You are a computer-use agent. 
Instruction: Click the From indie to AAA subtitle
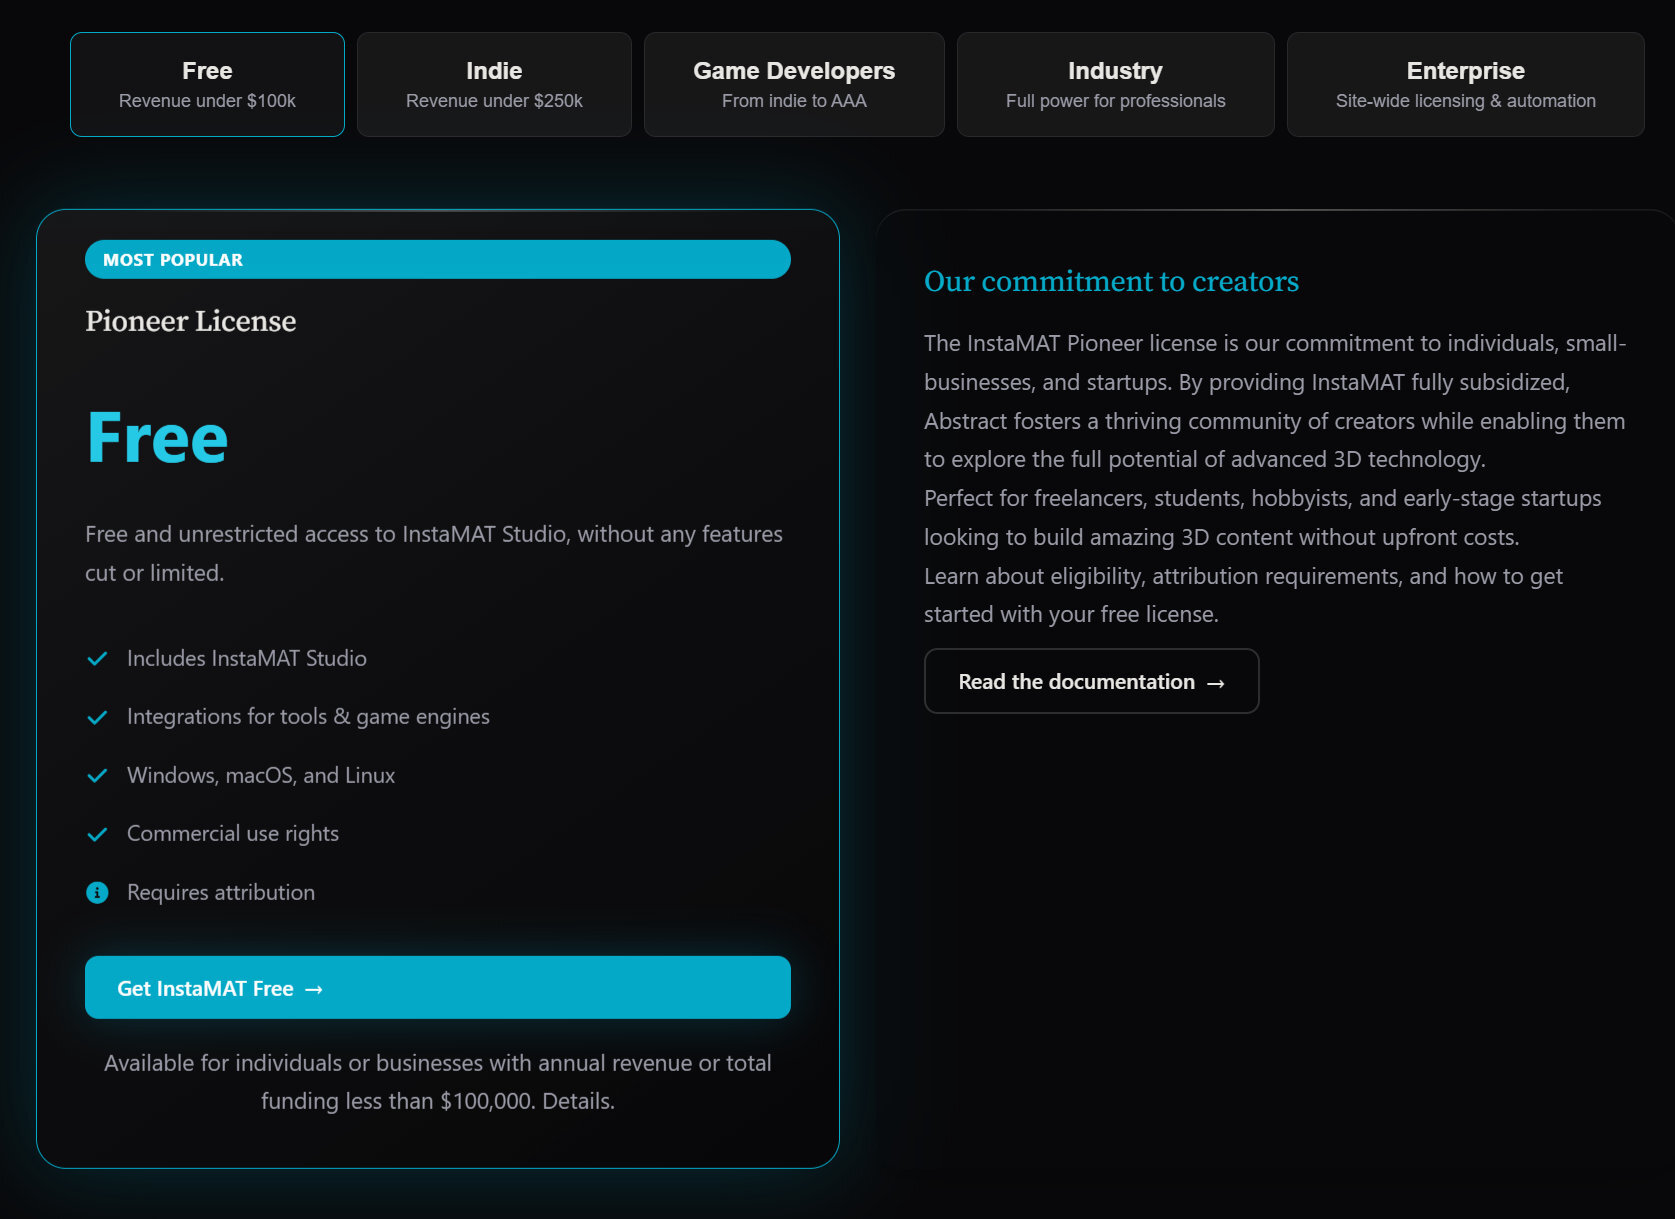pos(794,101)
